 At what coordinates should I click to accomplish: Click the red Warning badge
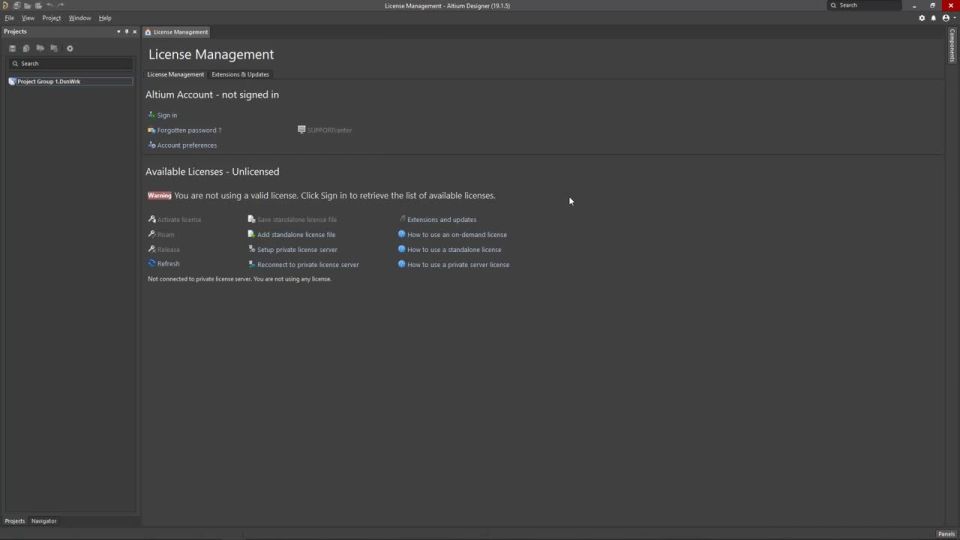tap(160, 196)
